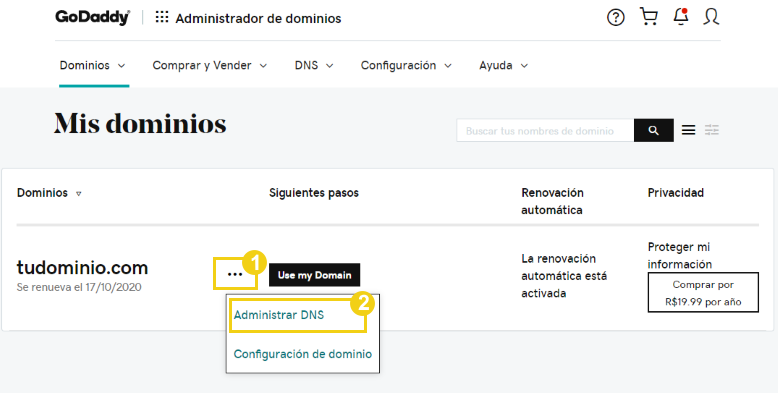Open the tudominio.com domain

coord(82,267)
